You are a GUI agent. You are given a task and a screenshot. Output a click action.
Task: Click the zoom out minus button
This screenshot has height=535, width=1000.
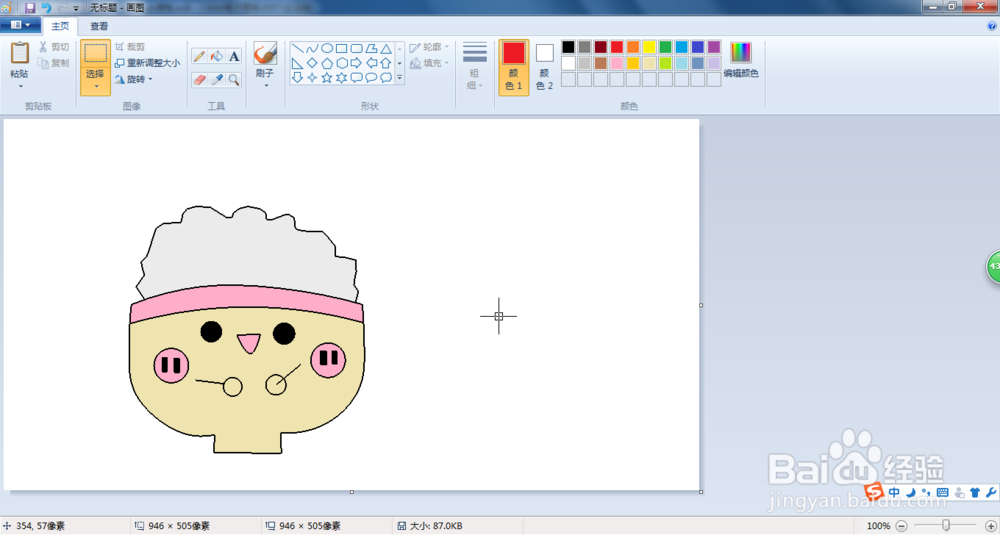[x=901, y=526]
